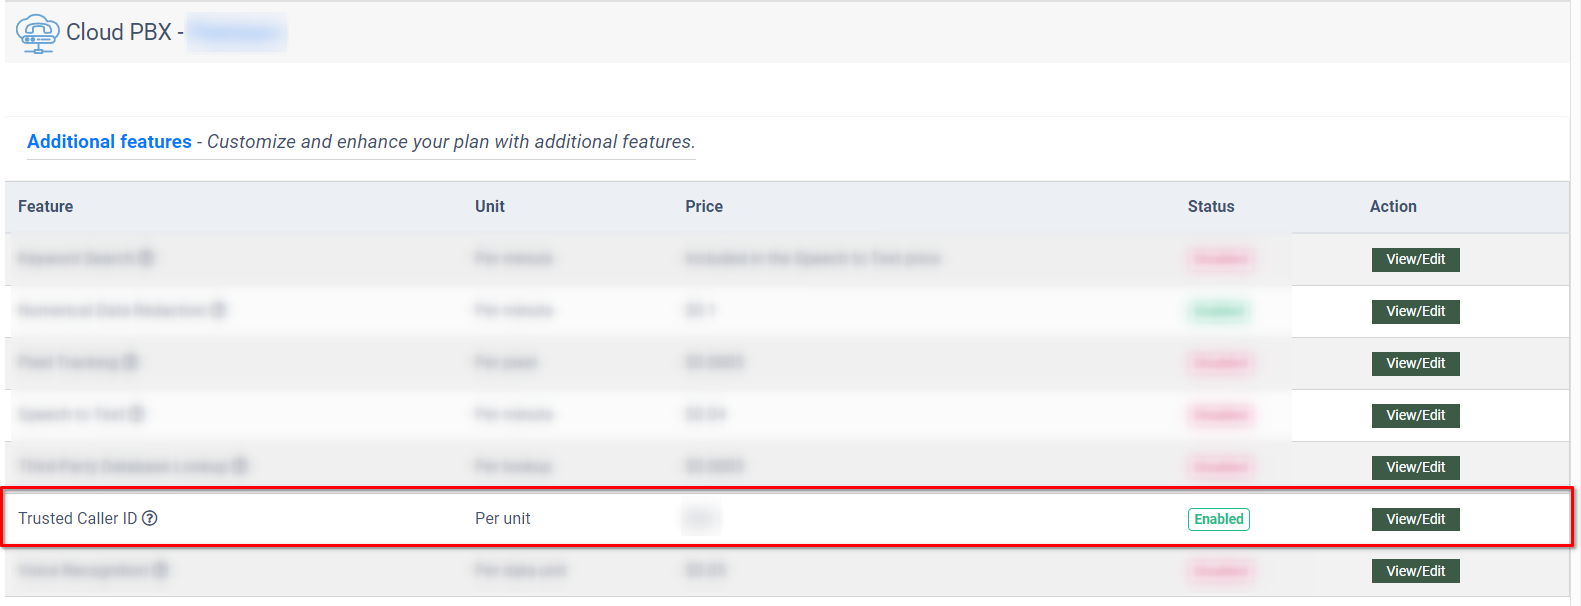The width and height of the screenshot is (1581, 606).
Task: Click the Trusted Caller ID feature name
Action: point(77,518)
